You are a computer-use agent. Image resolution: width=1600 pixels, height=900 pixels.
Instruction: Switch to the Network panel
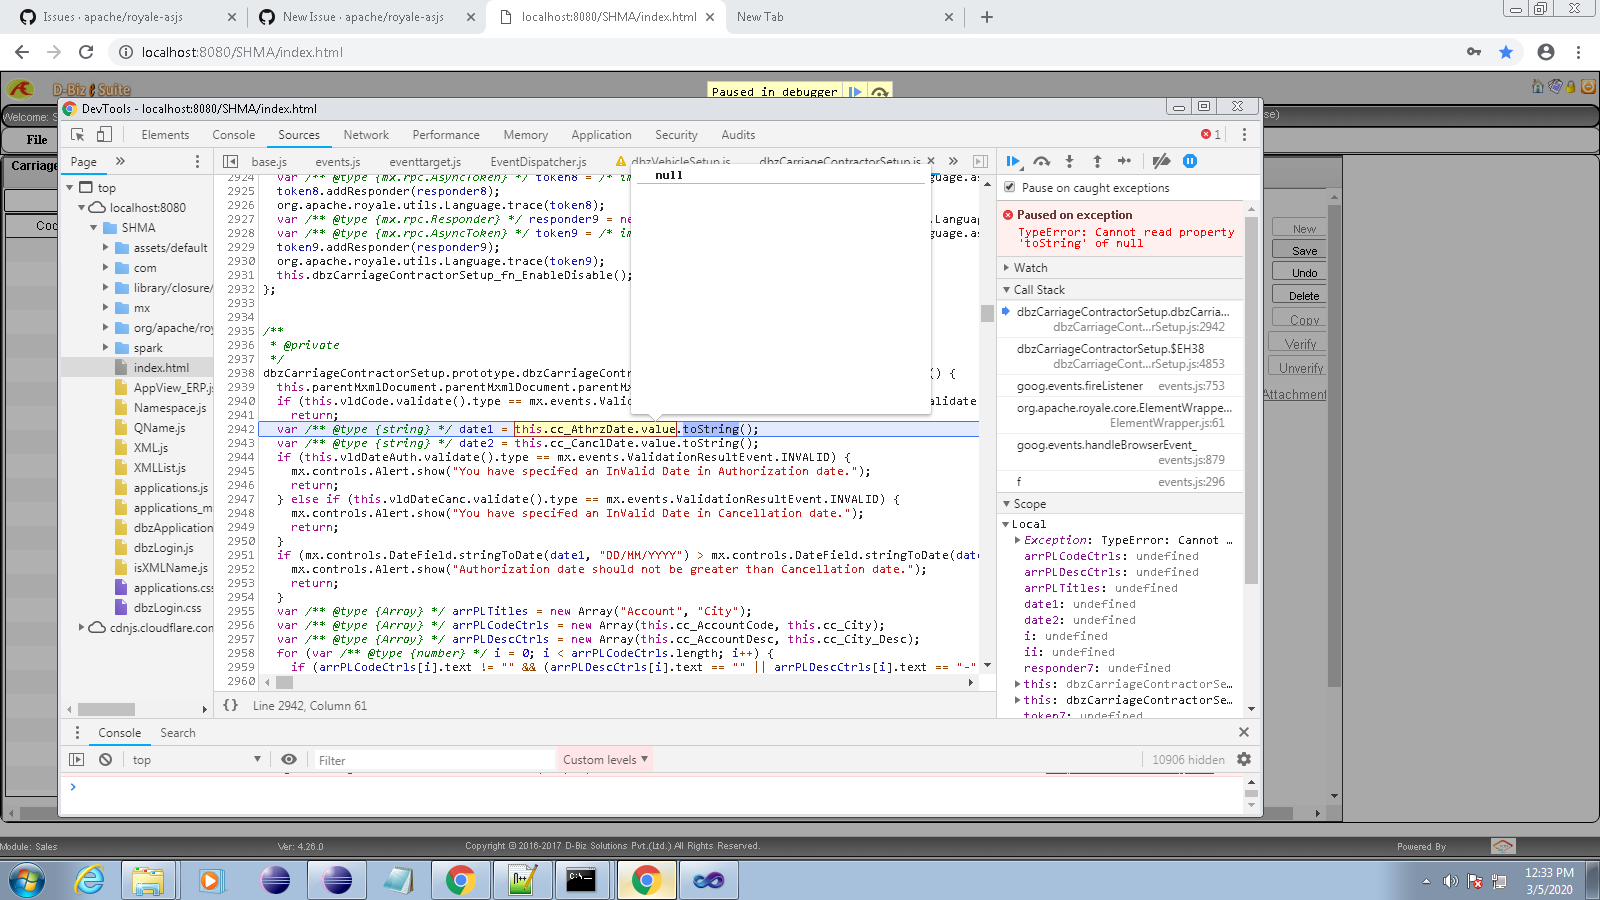click(x=365, y=134)
